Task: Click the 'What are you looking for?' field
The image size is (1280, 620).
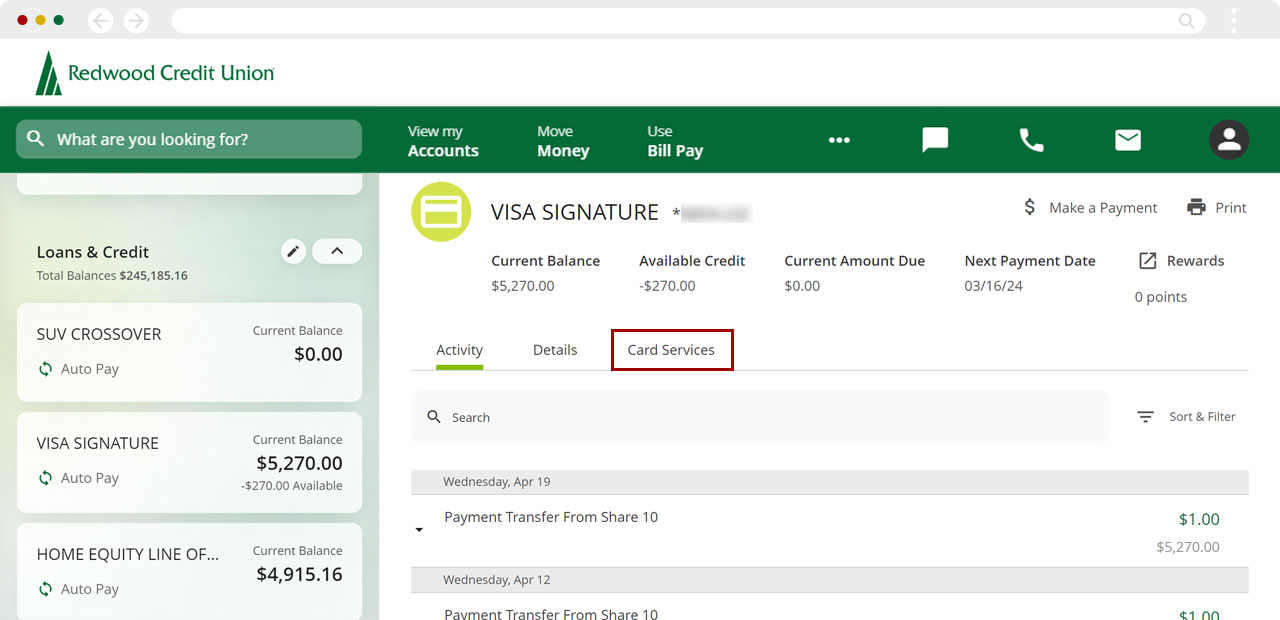Action: (x=189, y=139)
